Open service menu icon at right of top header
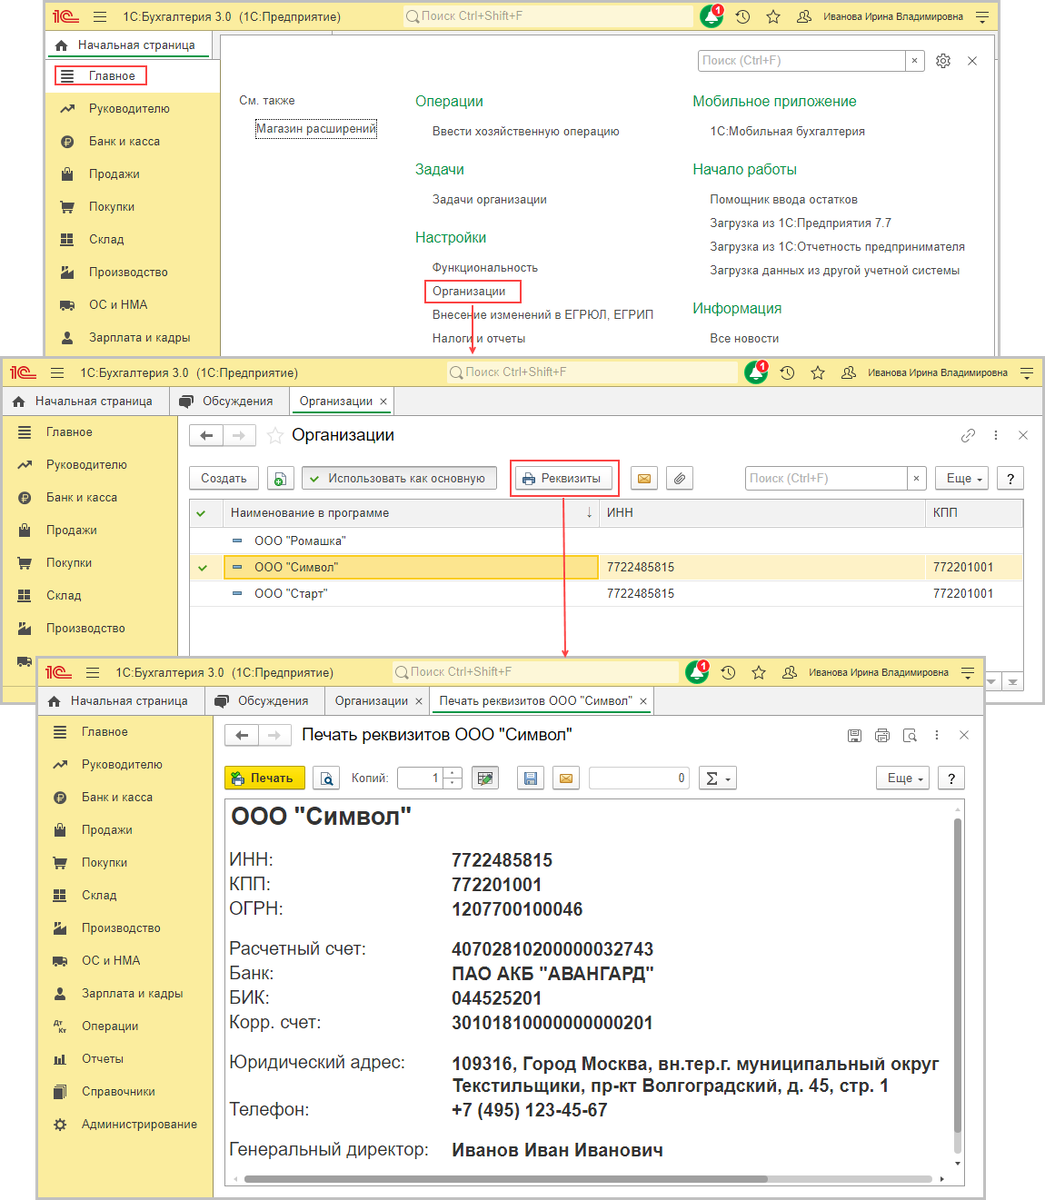Screen dimensions: 1045x1200 pos(982,17)
